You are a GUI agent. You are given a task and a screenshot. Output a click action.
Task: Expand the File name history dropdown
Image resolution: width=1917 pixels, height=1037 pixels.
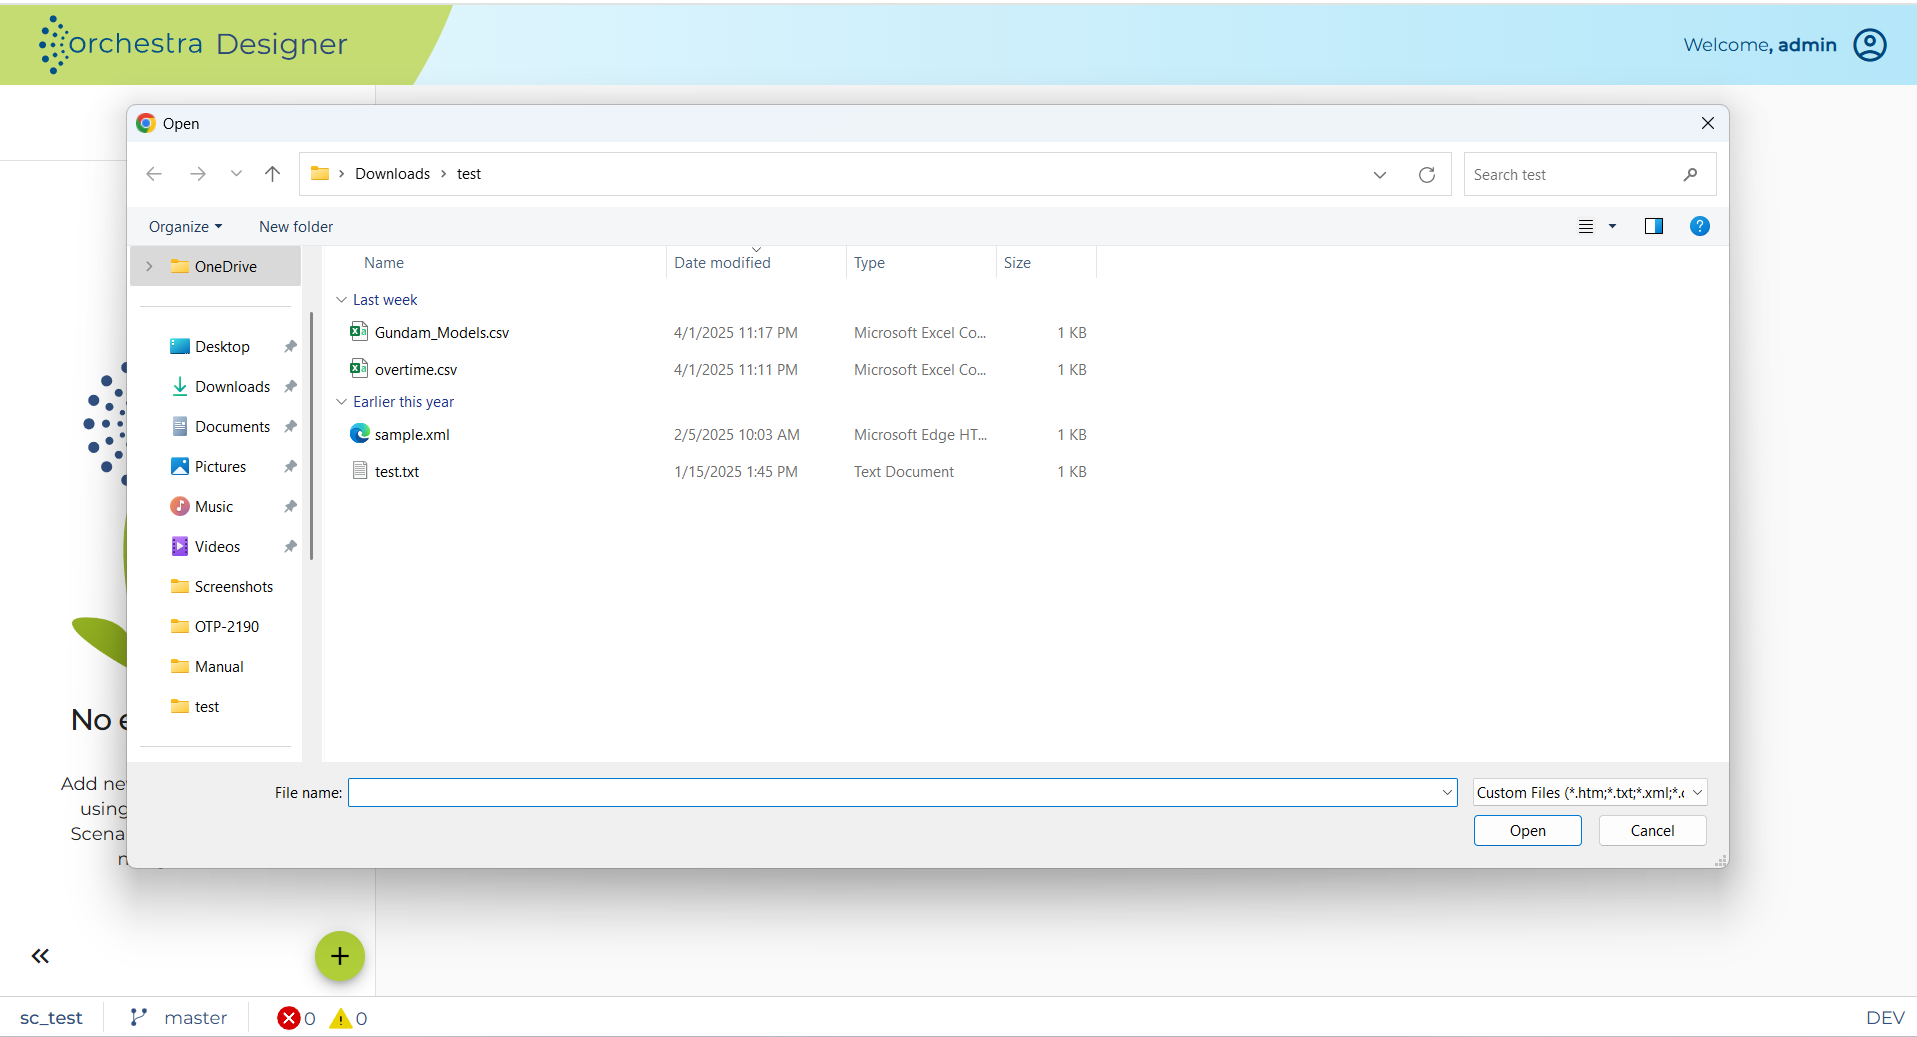click(x=1447, y=793)
